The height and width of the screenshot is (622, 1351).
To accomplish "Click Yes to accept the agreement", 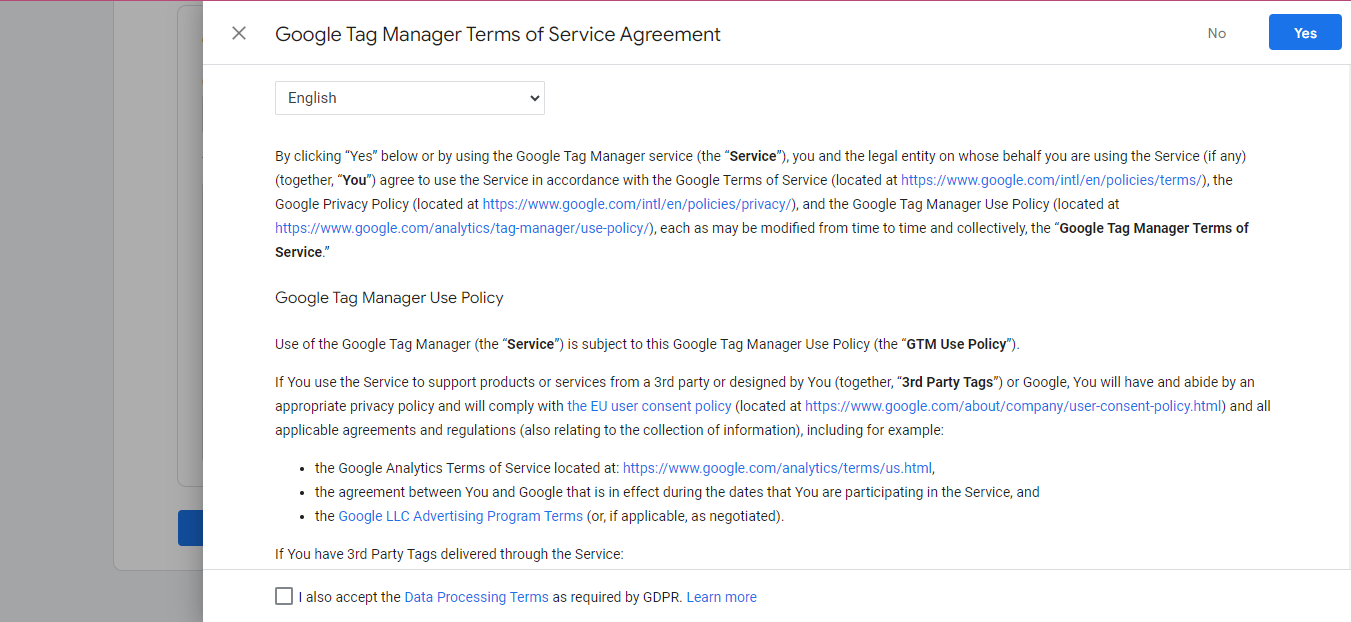I will [1305, 33].
